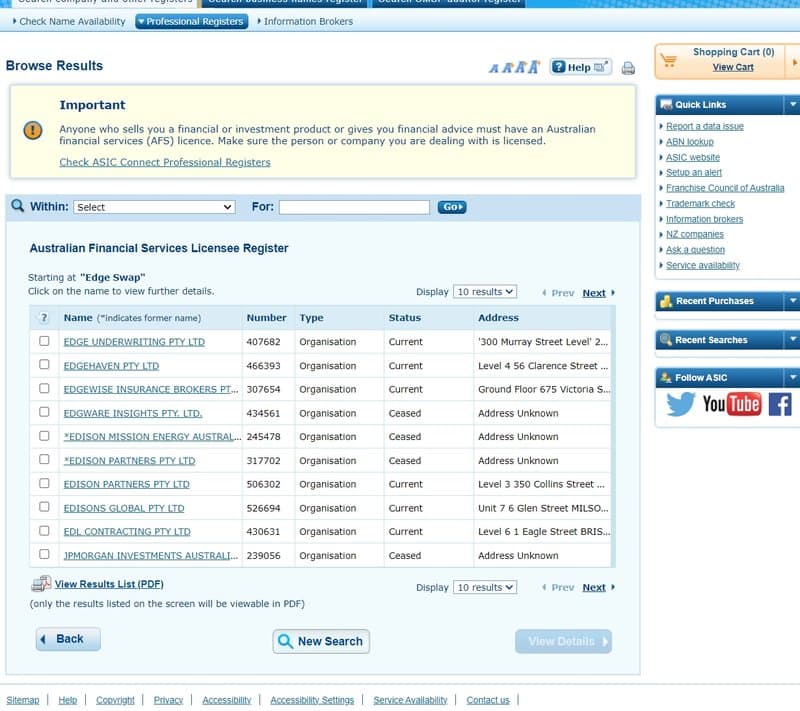
Task: Open footer Sitemap link
Action: pos(22,700)
